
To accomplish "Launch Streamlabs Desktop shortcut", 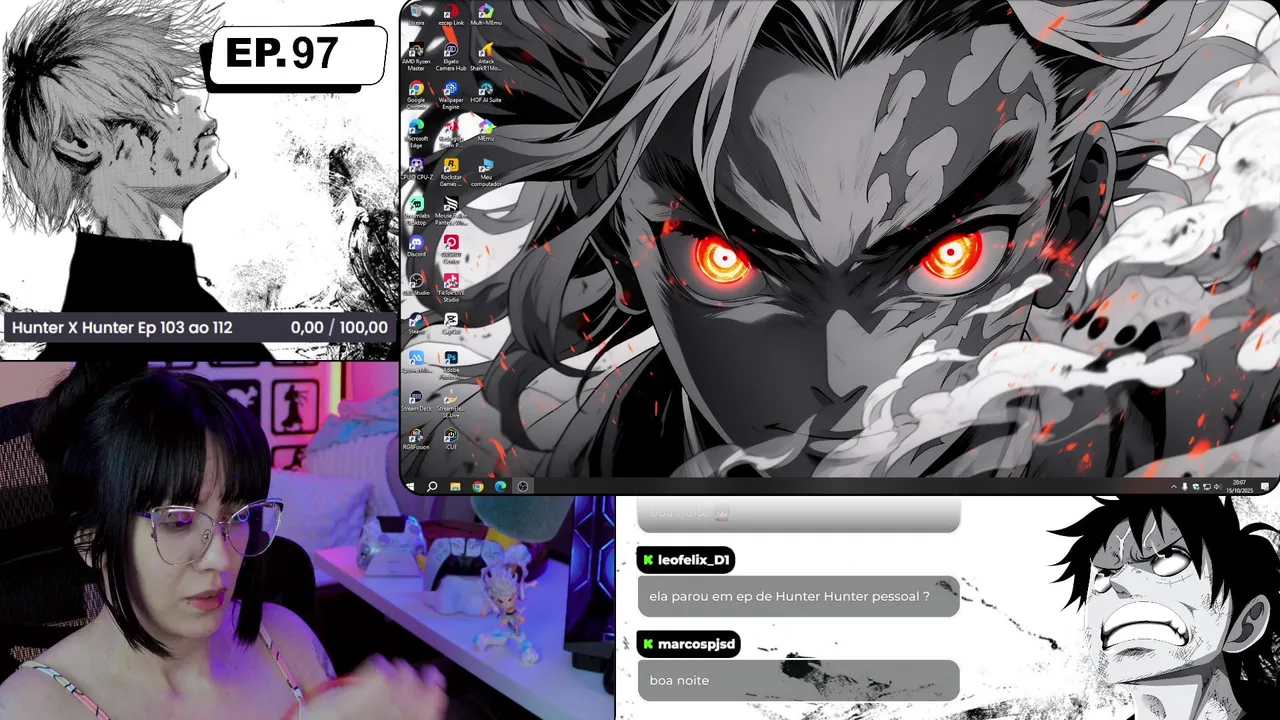I will click(x=416, y=209).
